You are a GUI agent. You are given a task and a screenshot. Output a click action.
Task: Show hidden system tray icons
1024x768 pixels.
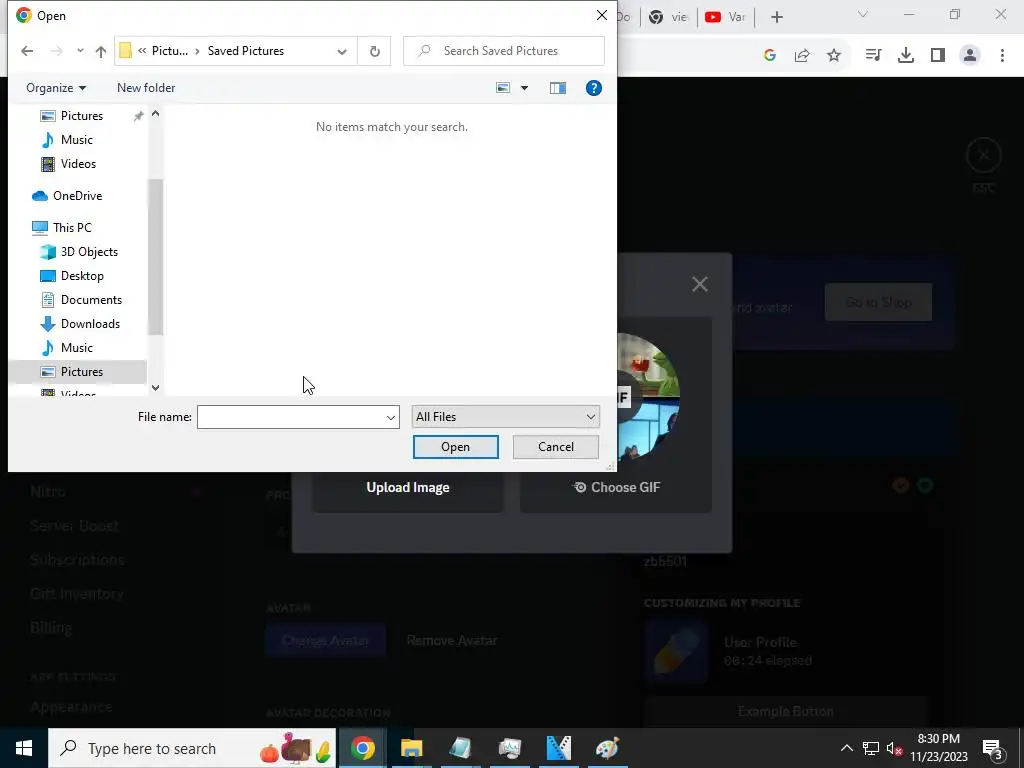[x=846, y=748]
